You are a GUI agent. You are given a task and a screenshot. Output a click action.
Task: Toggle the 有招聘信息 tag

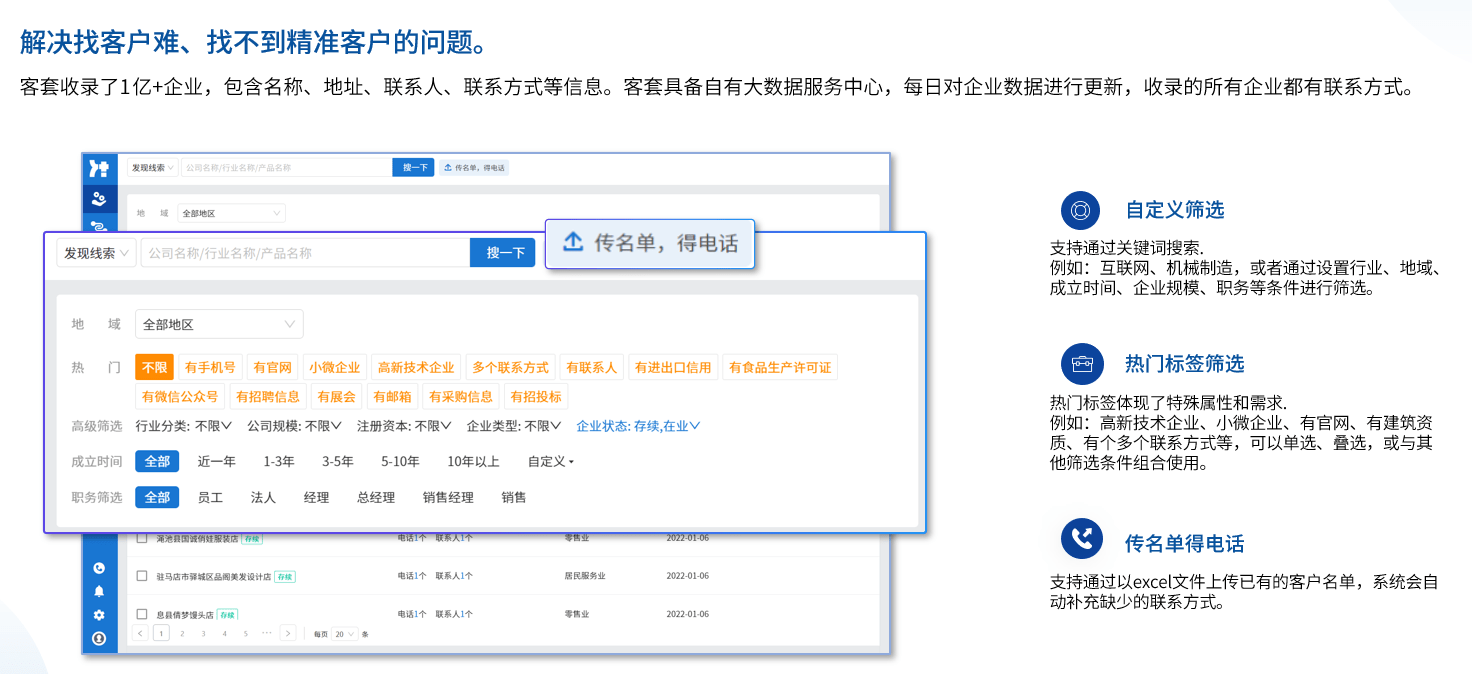268,396
